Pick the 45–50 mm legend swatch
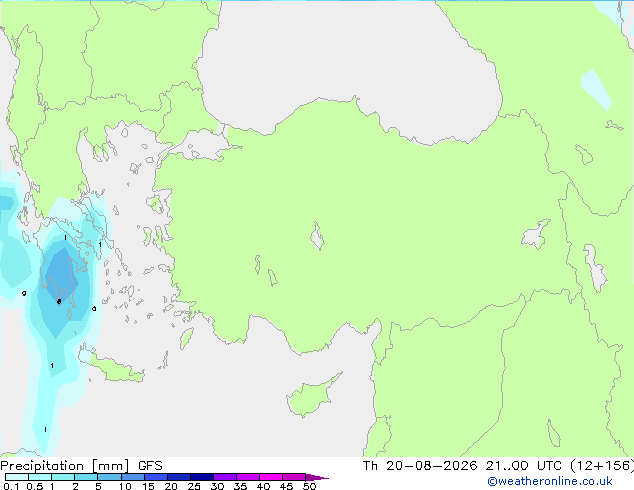This screenshot has height=490, width=634. pyautogui.click(x=294, y=477)
